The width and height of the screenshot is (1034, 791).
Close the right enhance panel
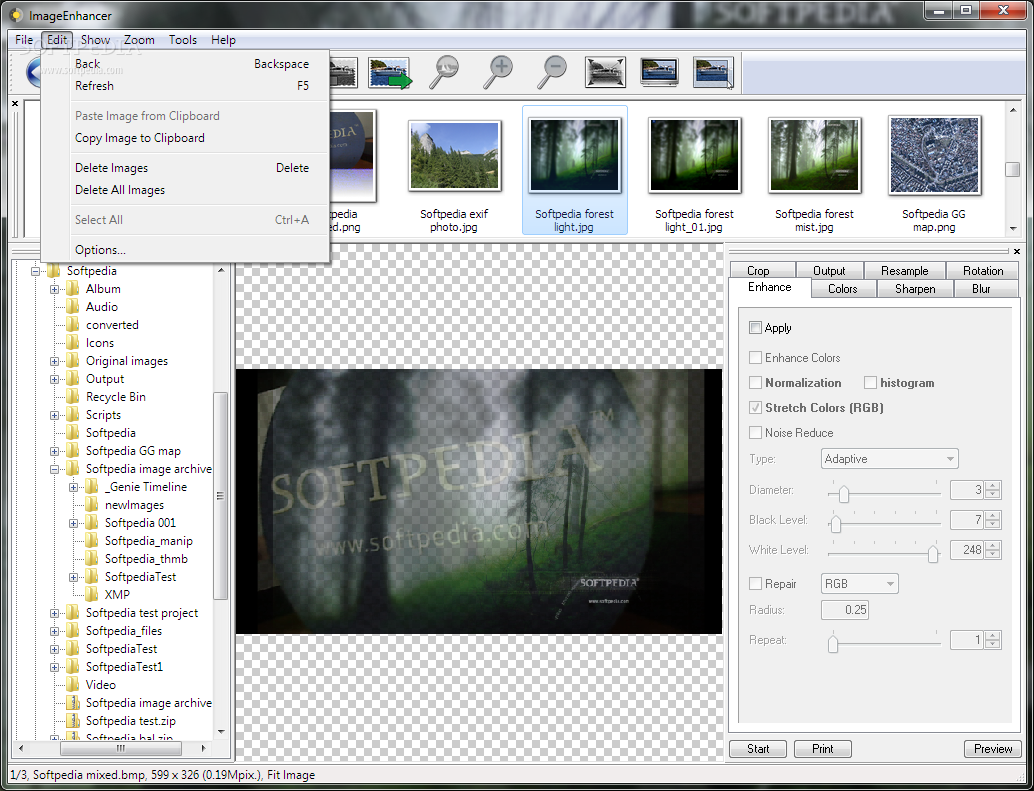[1016, 251]
